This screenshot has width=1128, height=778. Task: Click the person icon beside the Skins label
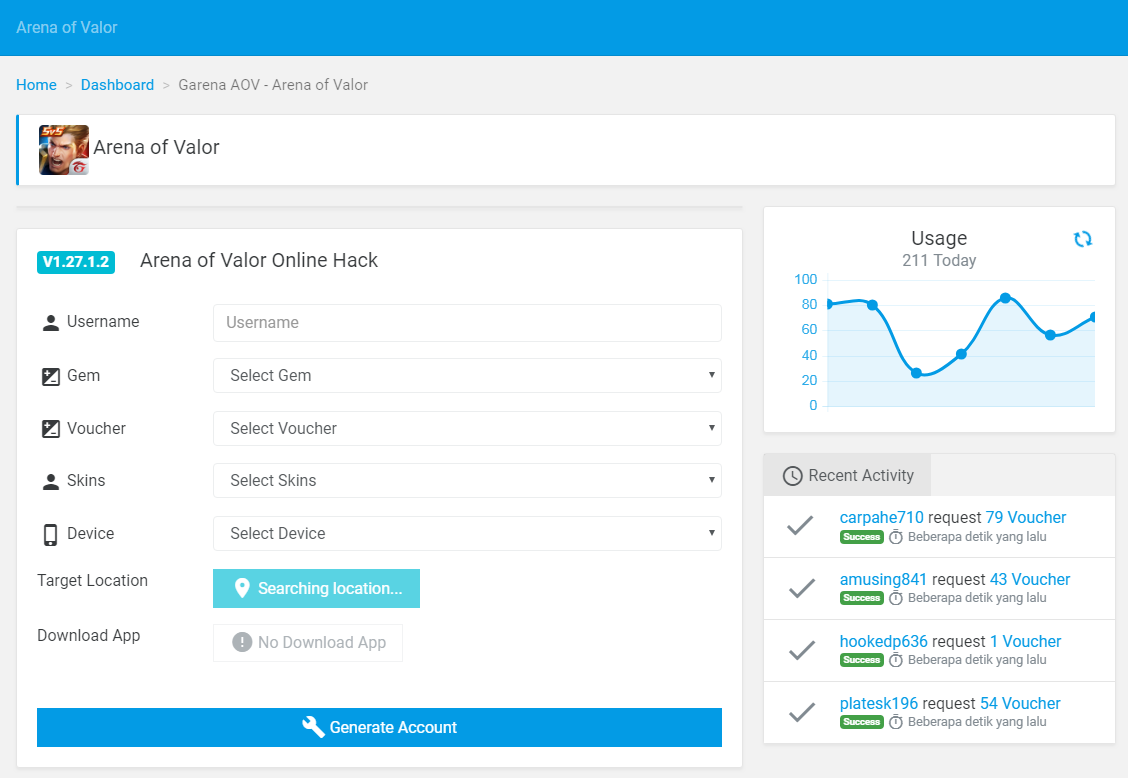pyautogui.click(x=50, y=481)
